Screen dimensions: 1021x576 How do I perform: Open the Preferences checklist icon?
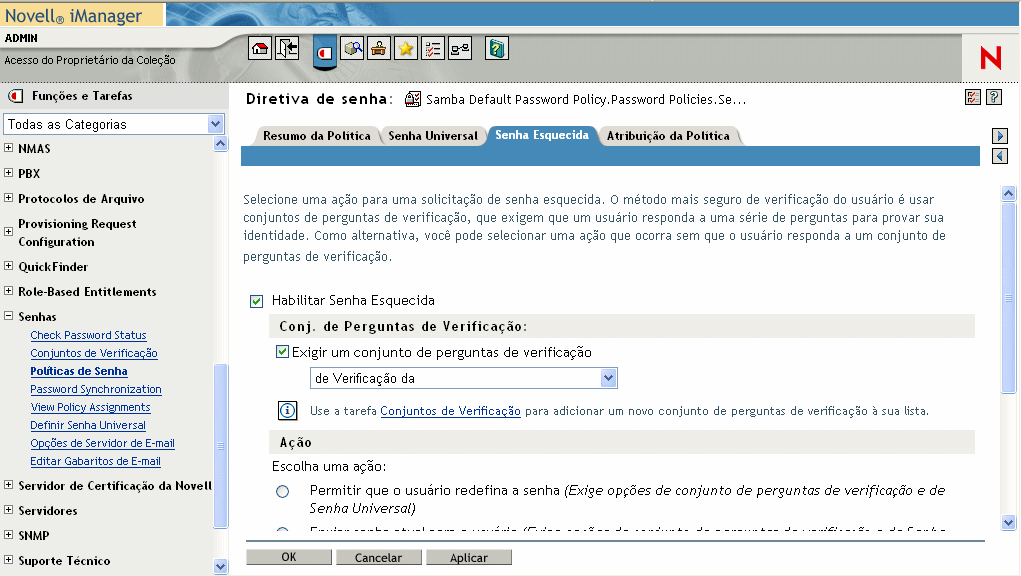pos(433,49)
